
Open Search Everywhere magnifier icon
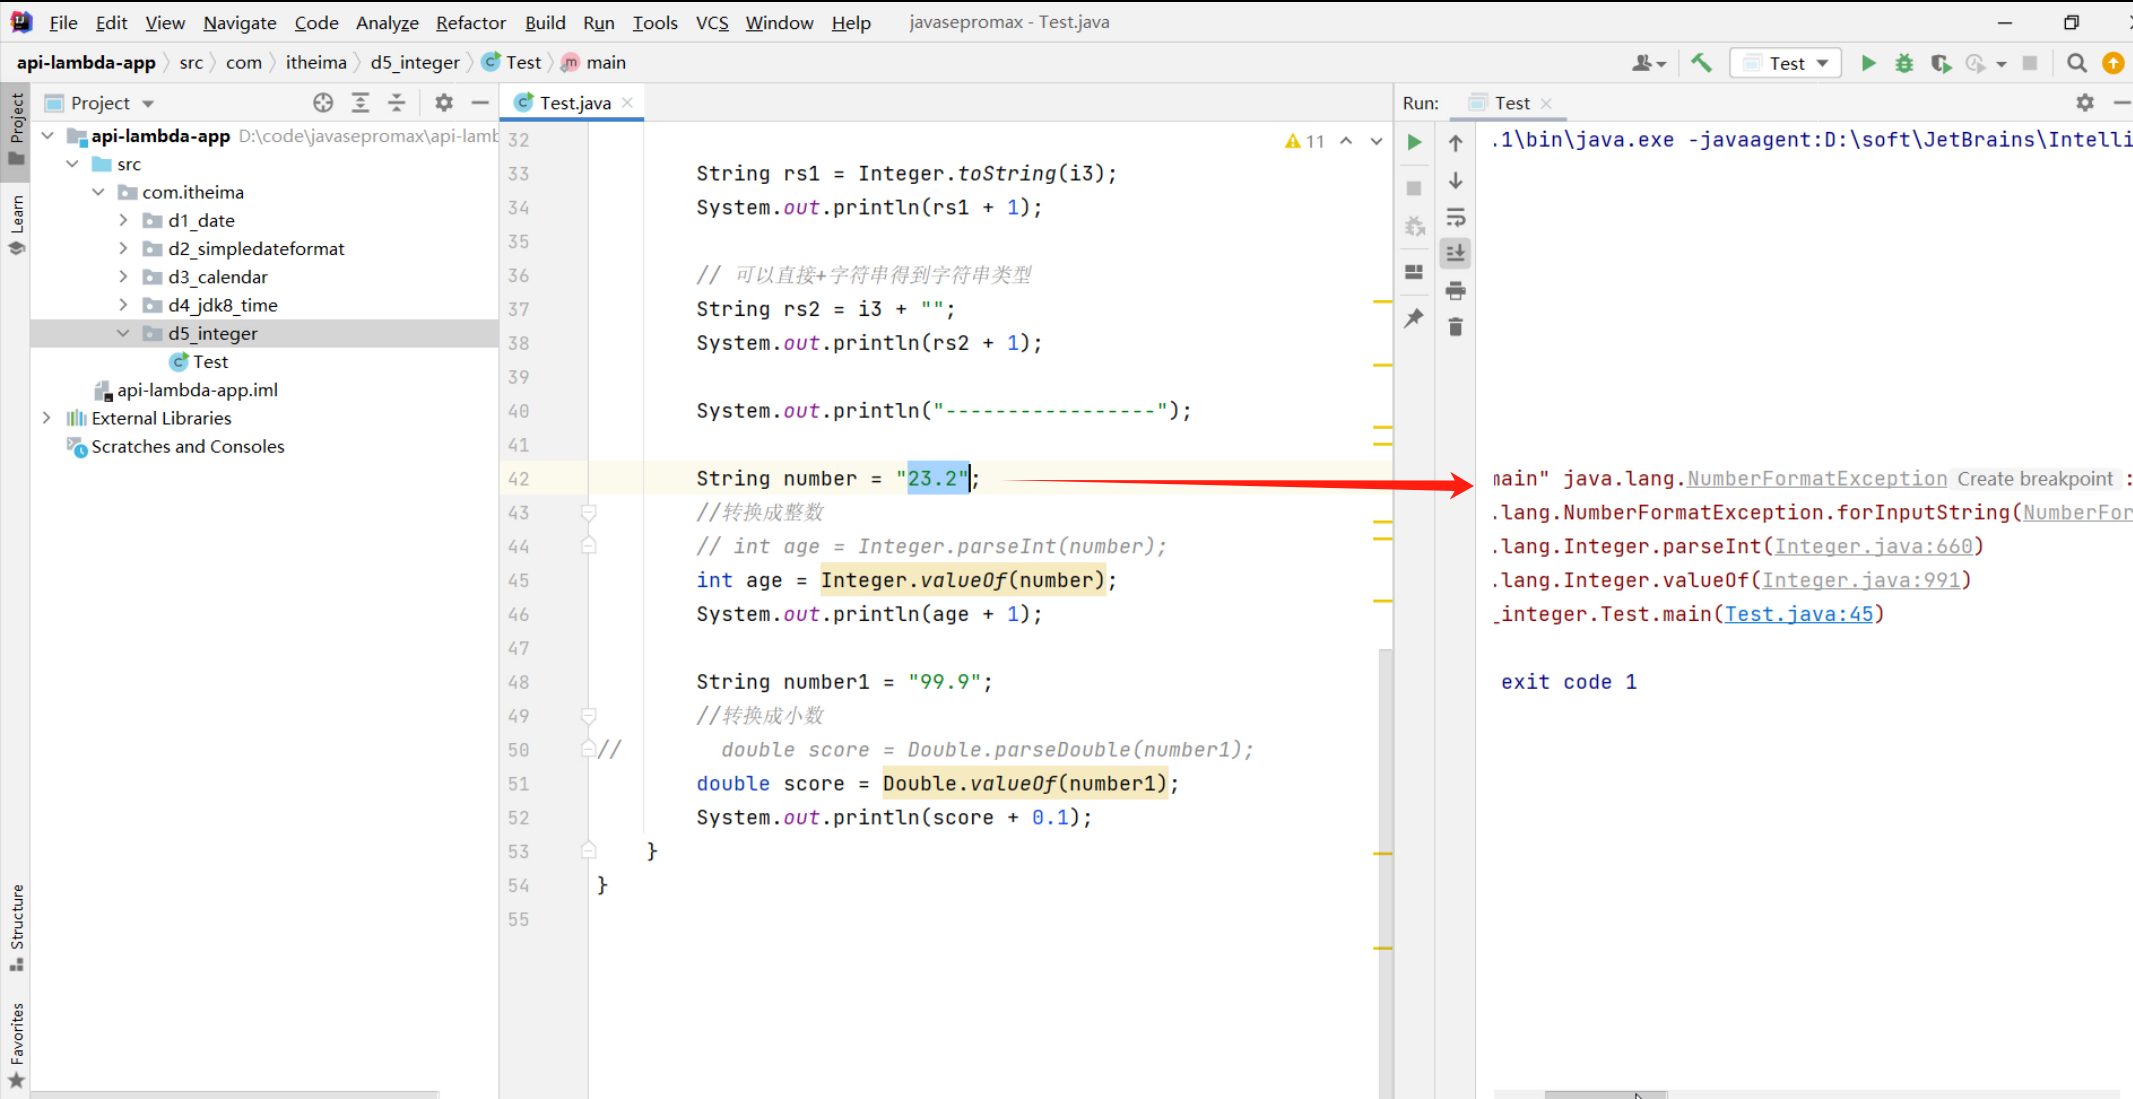[x=2076, y=63]
